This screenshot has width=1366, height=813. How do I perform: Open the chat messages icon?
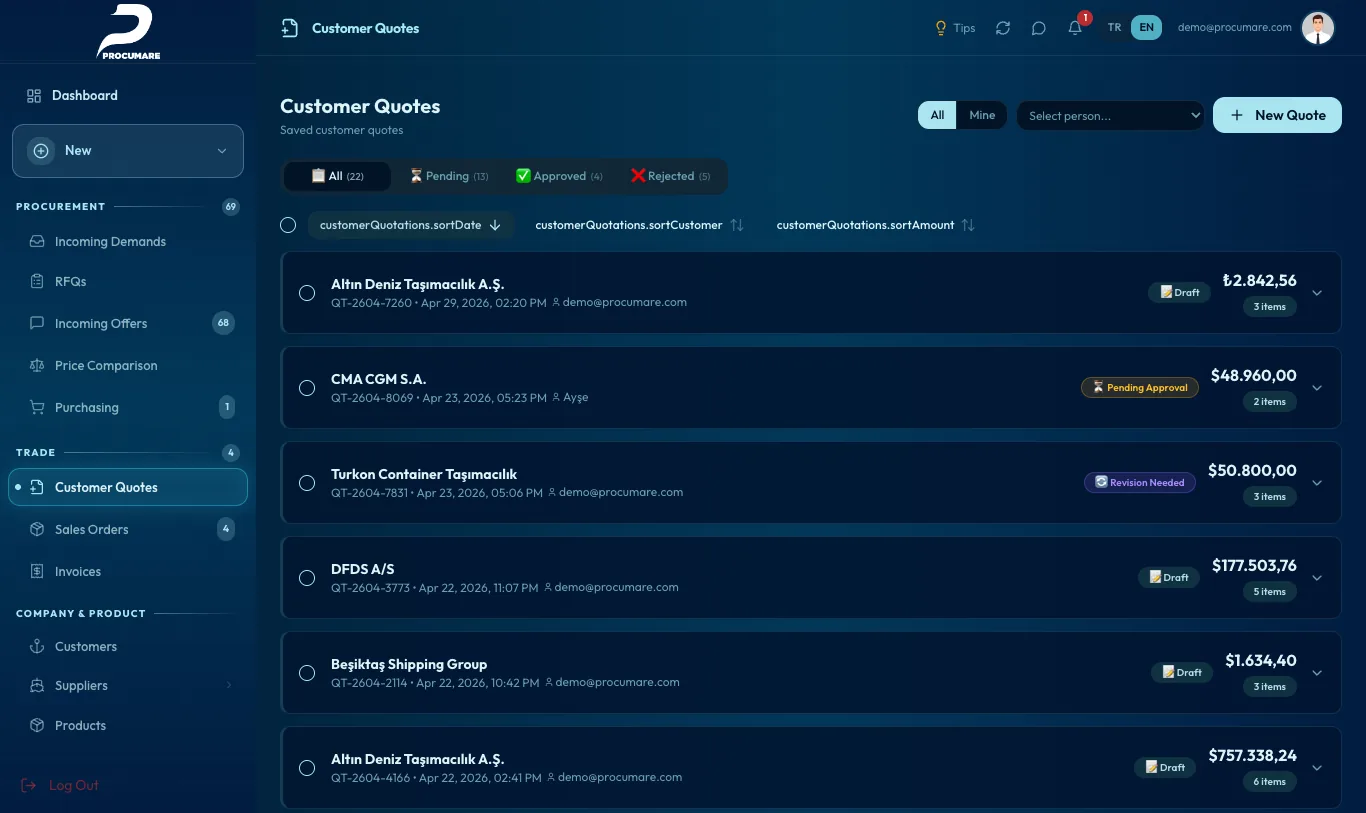click(x=1039, y=28)
